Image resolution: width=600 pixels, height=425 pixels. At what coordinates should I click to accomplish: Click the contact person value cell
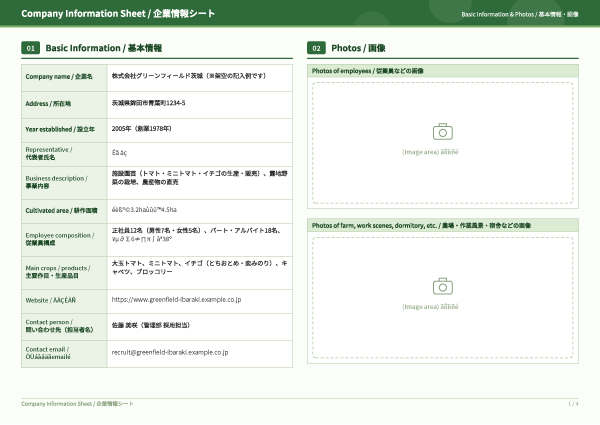coord(200,327)
